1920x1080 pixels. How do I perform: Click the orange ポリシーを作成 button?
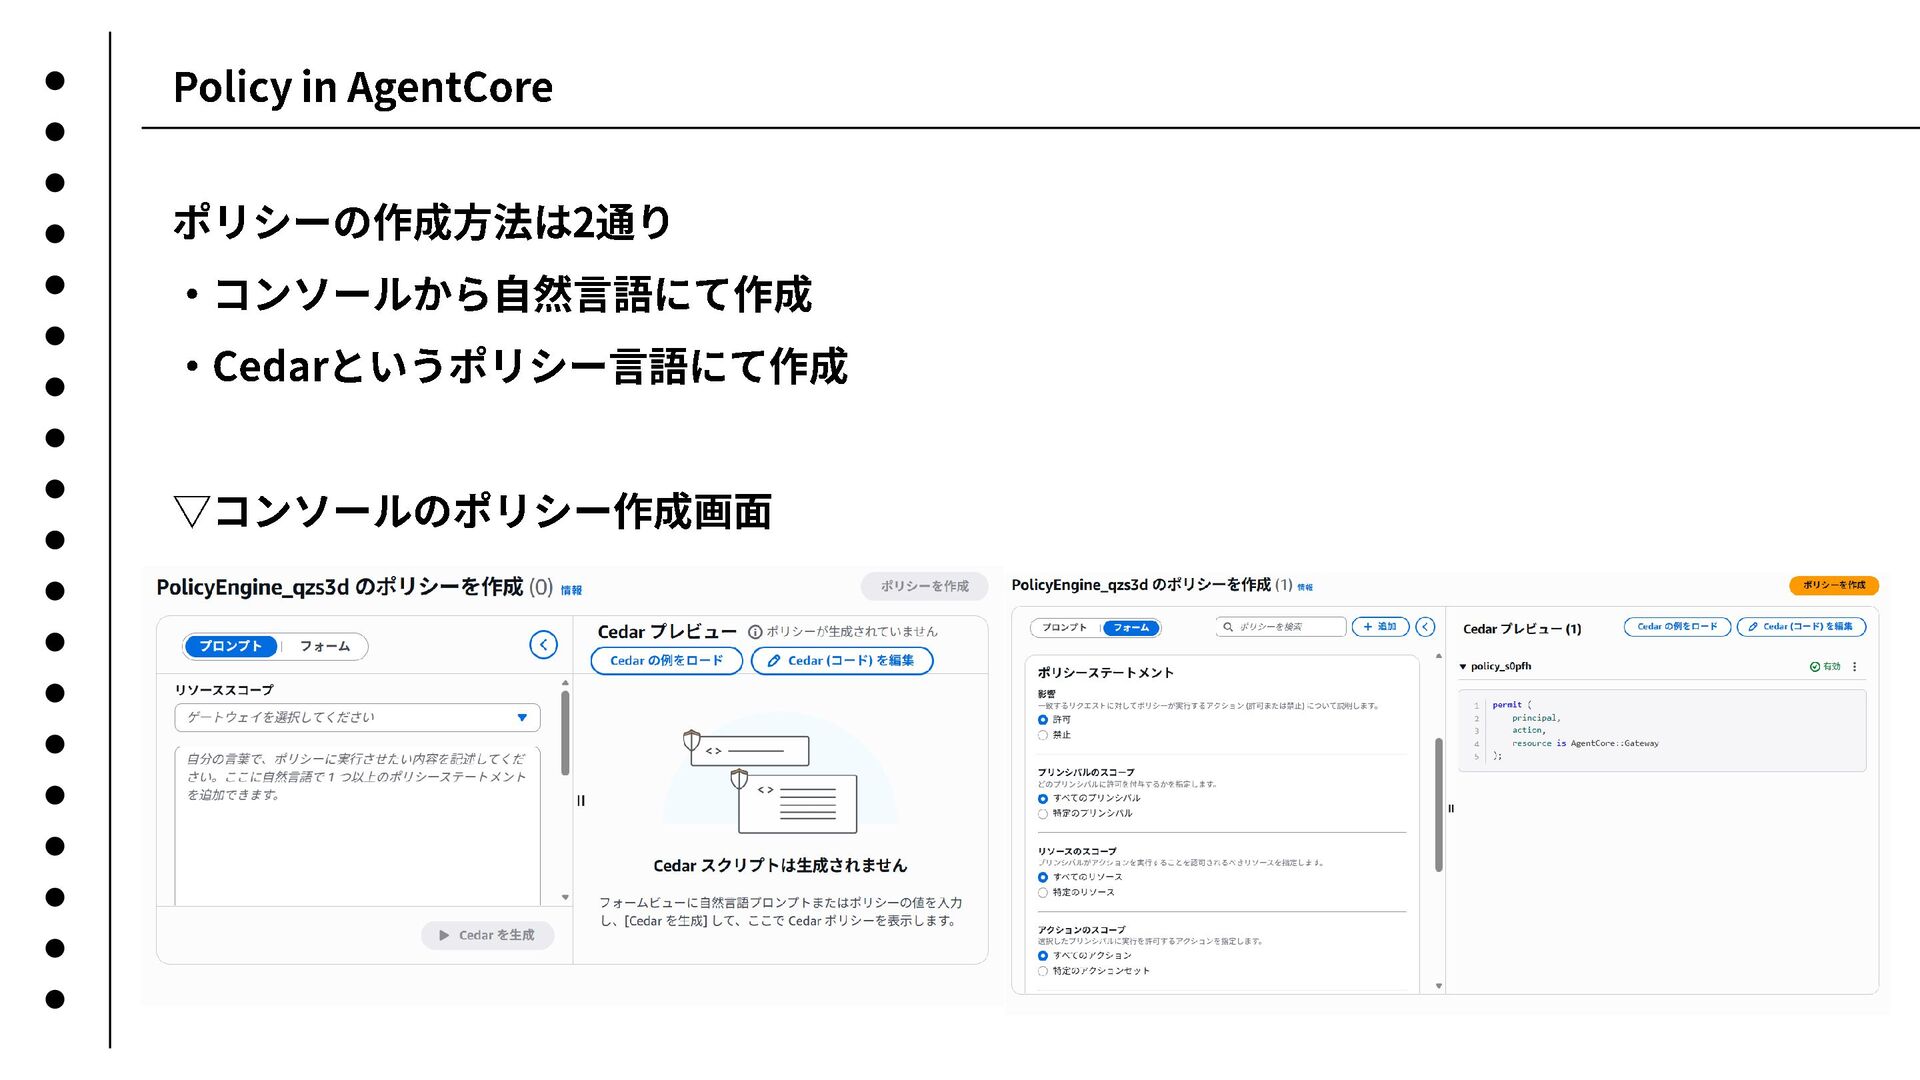(1833, 585)
